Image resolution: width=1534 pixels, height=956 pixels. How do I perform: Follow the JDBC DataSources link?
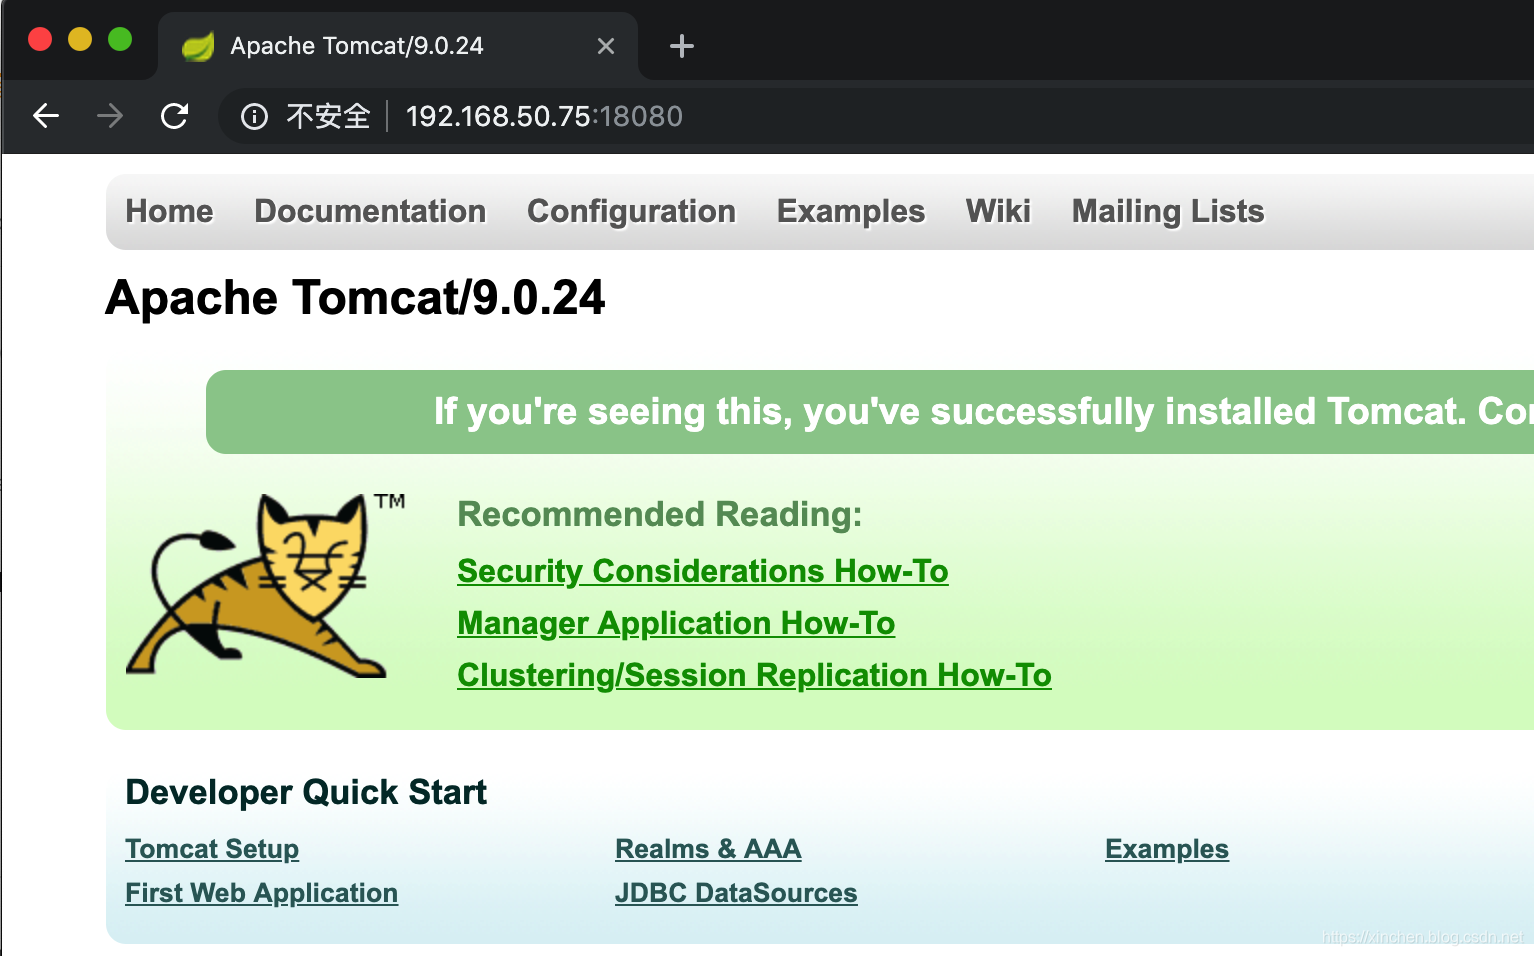736,893
